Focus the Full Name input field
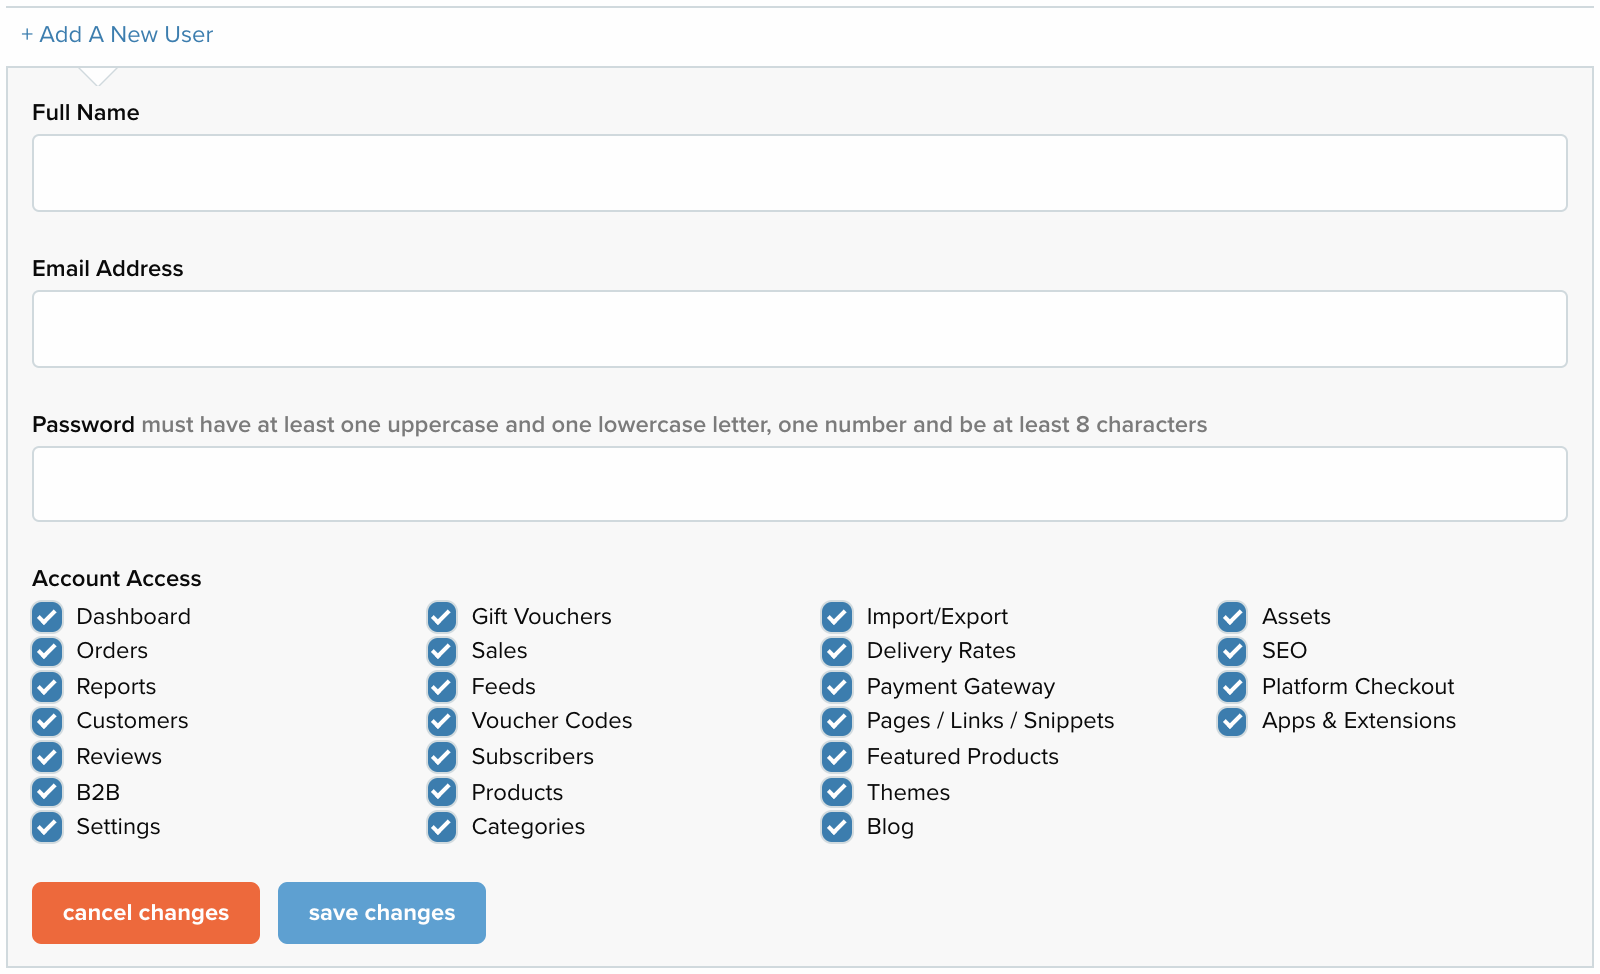Image resolution: width=1600 pixels, height=974 pixels. coord(800,173)
